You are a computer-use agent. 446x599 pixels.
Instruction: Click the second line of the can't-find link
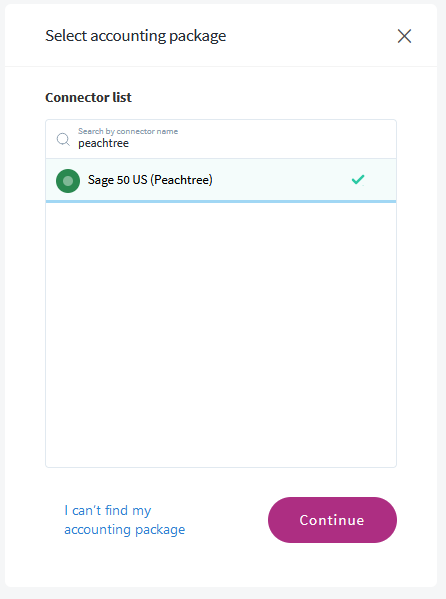click(x=125, y=529)
